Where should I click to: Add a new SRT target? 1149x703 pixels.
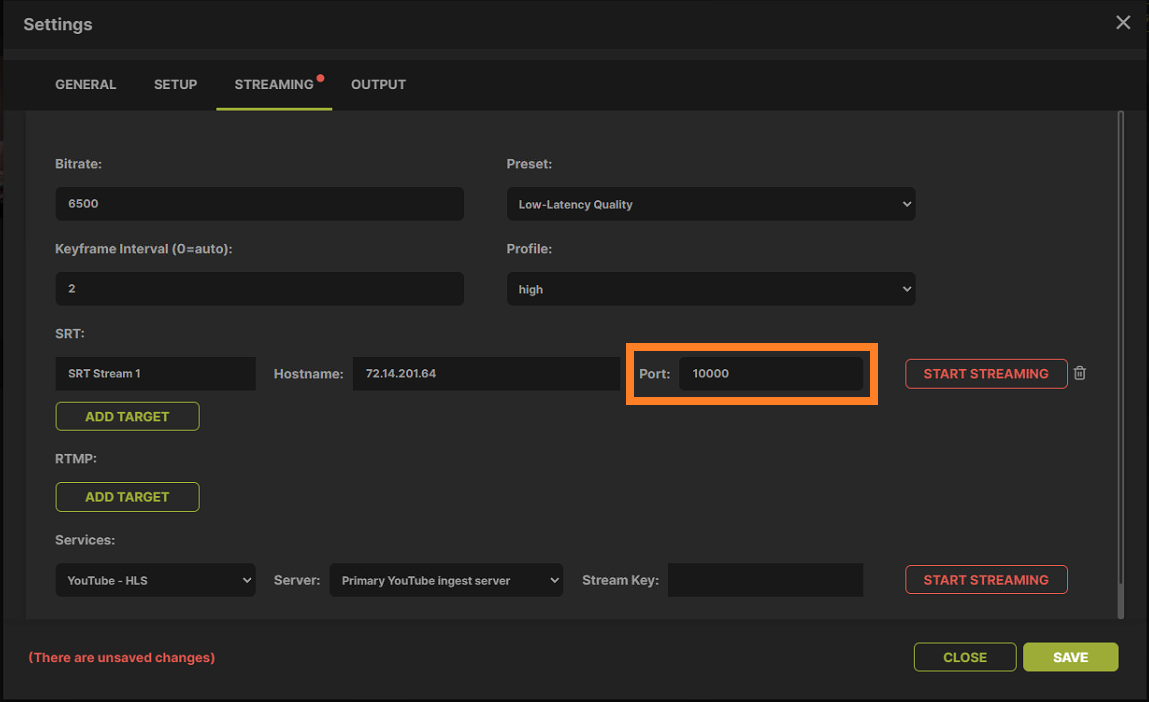point(128,416)
